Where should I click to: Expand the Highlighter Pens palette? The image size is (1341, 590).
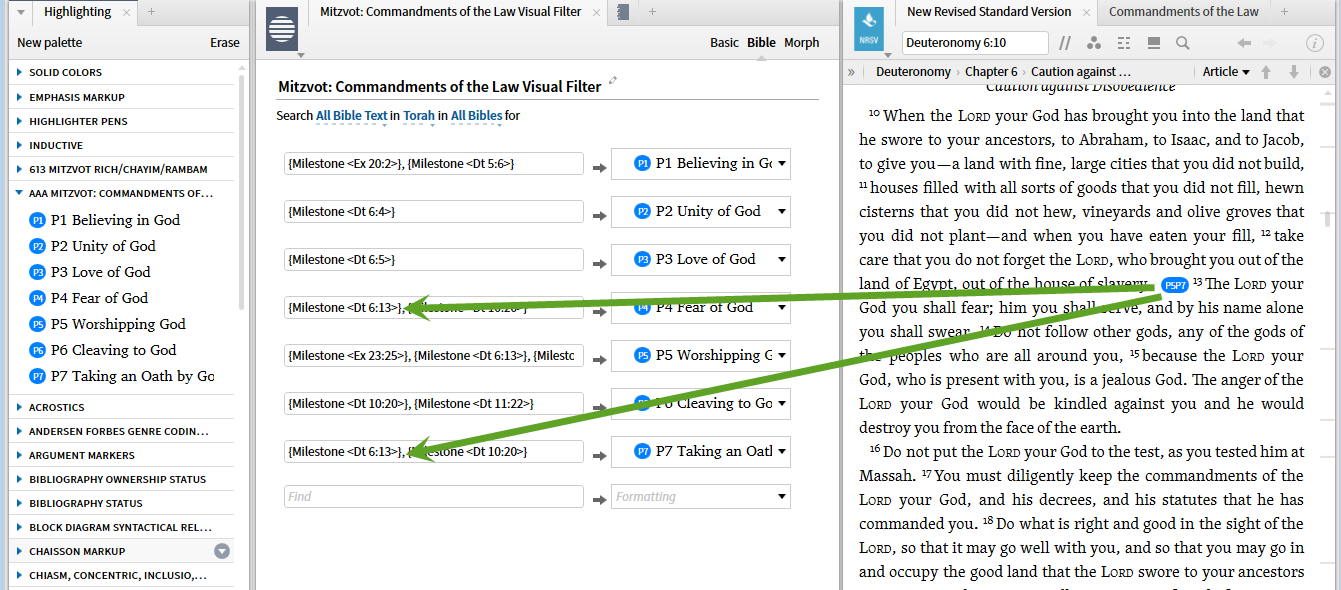20,121
